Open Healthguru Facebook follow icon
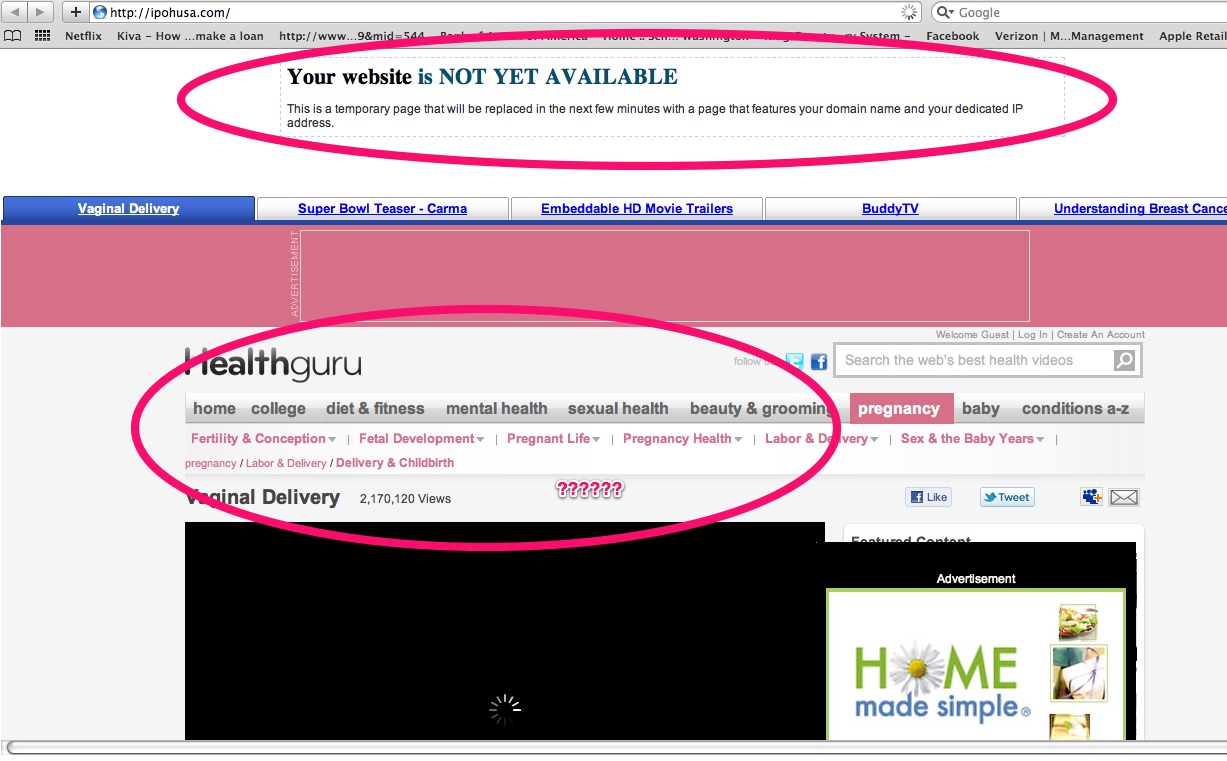Image resolution: width=1227 pixels, height=761 pixels. click(x=818, y=361)
